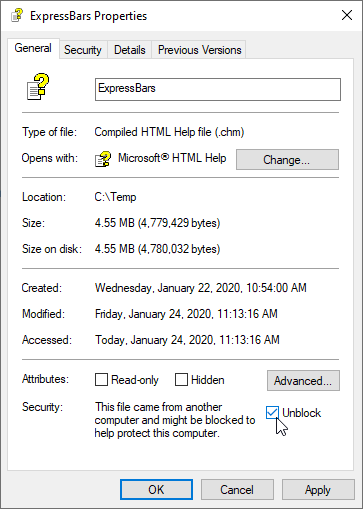
Task: Open the Advanced... attributes dialog
Action: coord(303,380)
